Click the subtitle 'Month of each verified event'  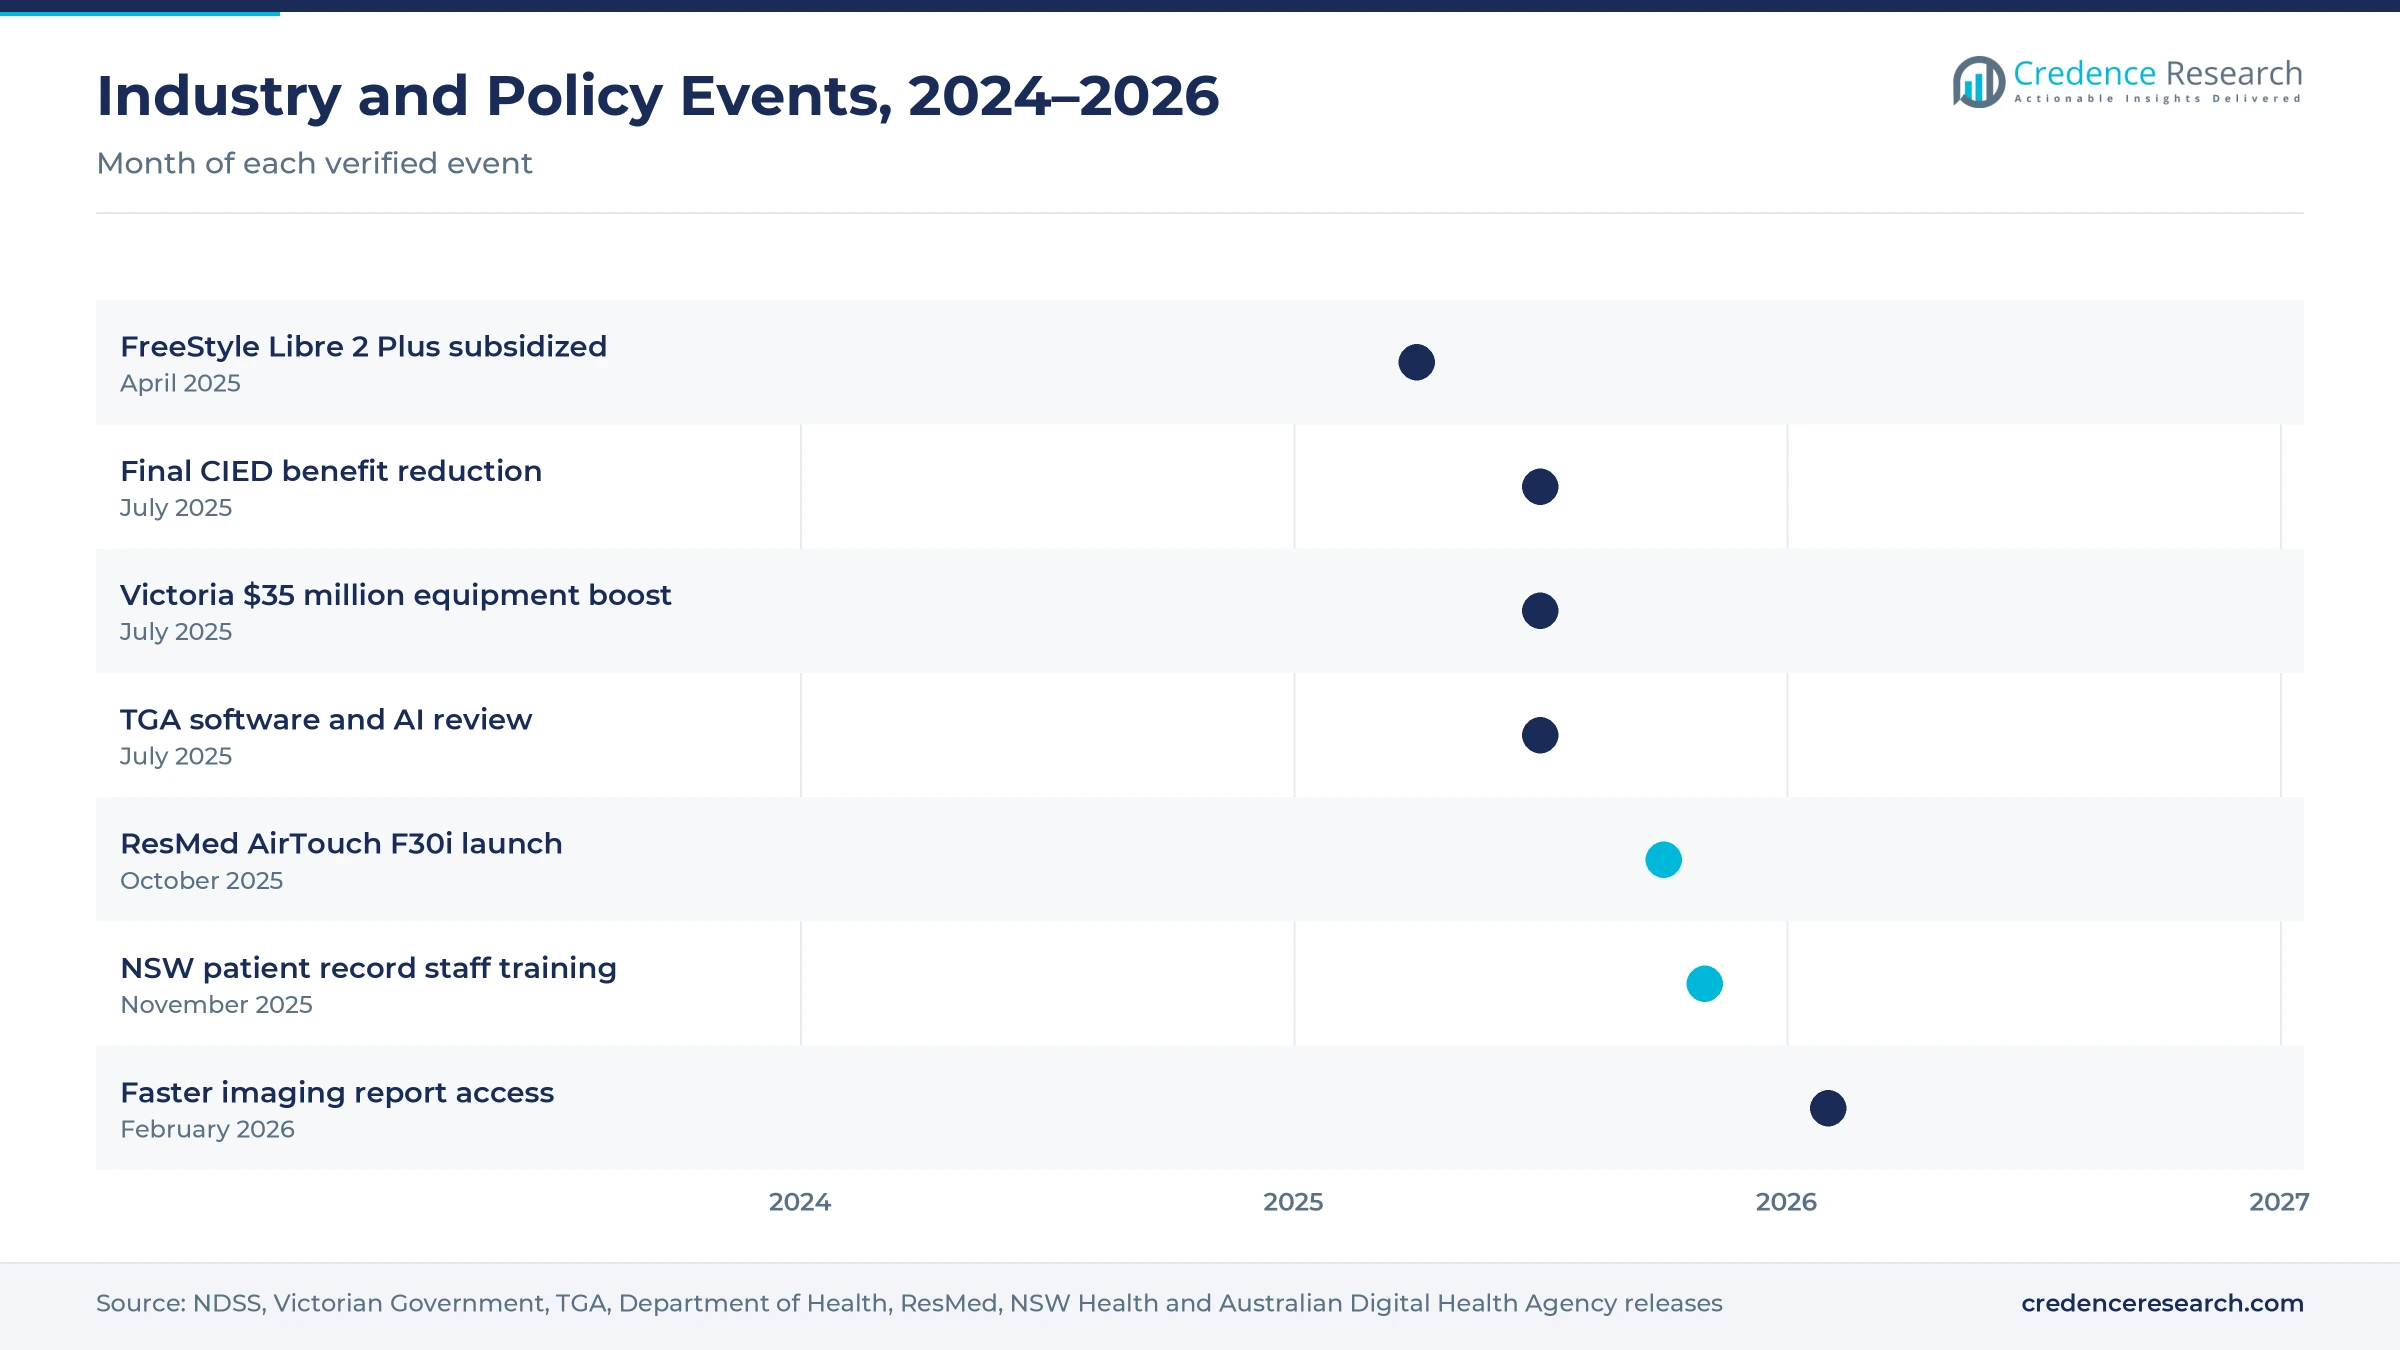[314, 163]
